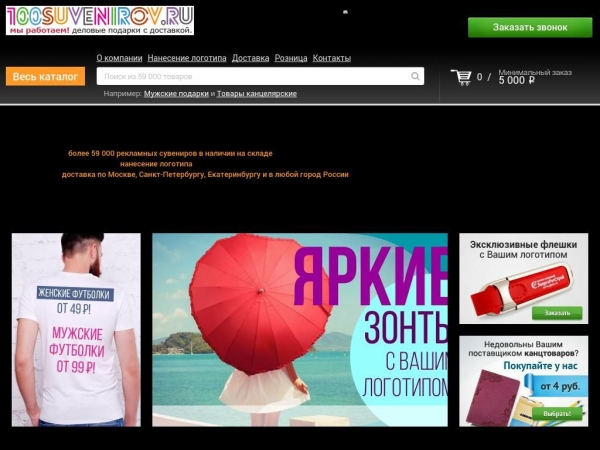
Task: Open the Розница section
Action: coord(291,58)
